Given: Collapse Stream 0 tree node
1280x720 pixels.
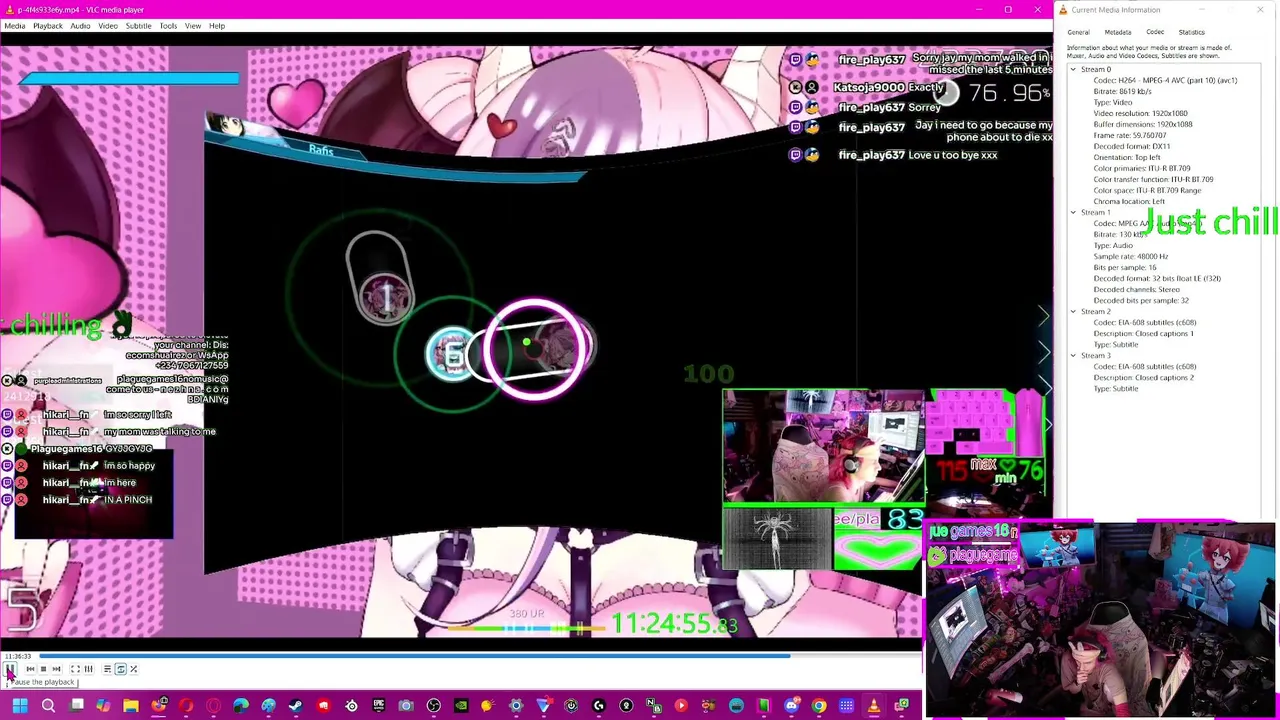Looking at the screenshot, I should click(x=1073, y=69).
